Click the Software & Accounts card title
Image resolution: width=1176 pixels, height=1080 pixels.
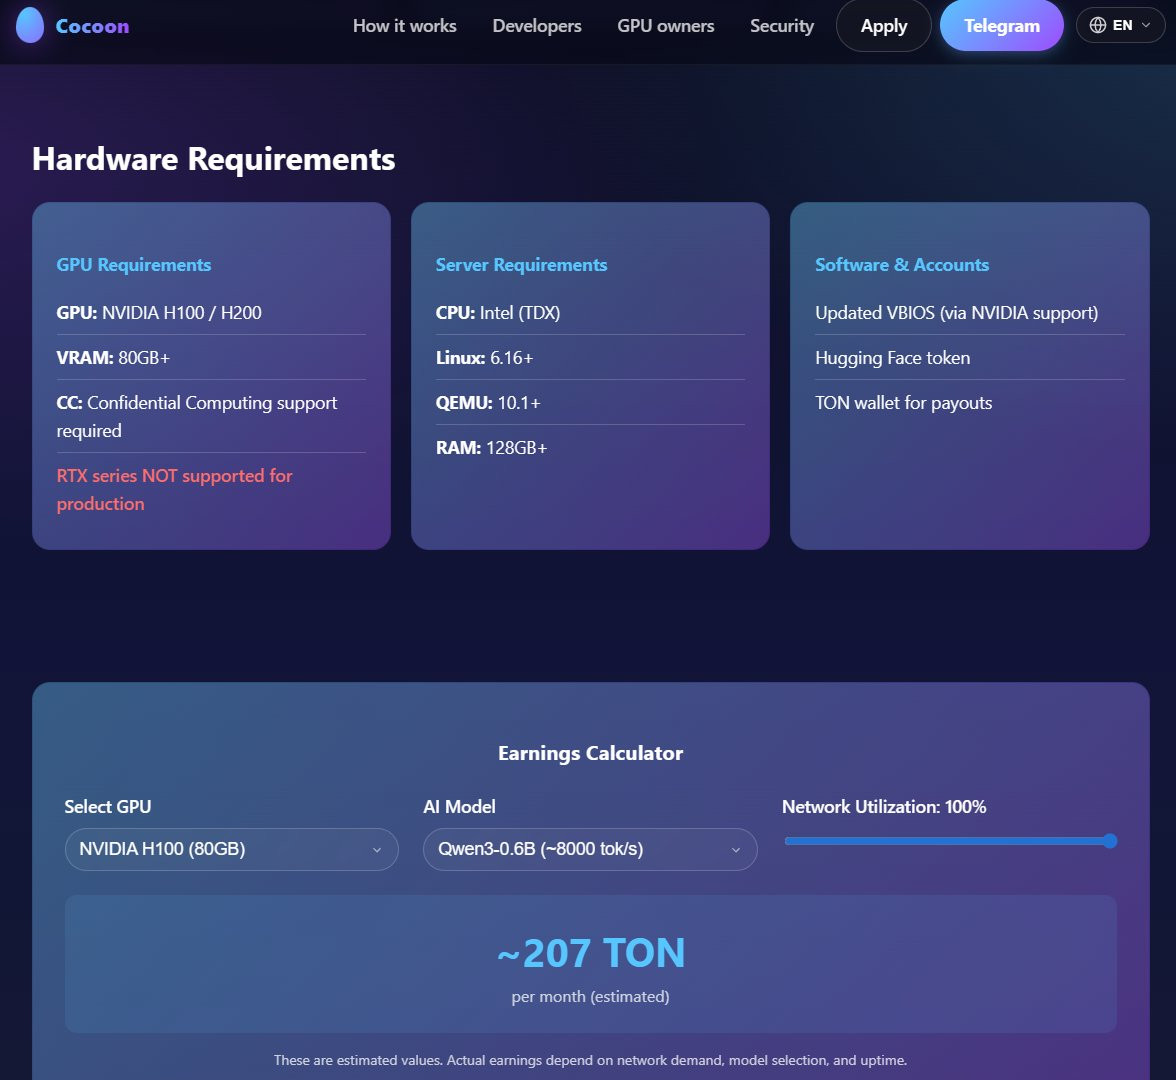tap(902, 265)
